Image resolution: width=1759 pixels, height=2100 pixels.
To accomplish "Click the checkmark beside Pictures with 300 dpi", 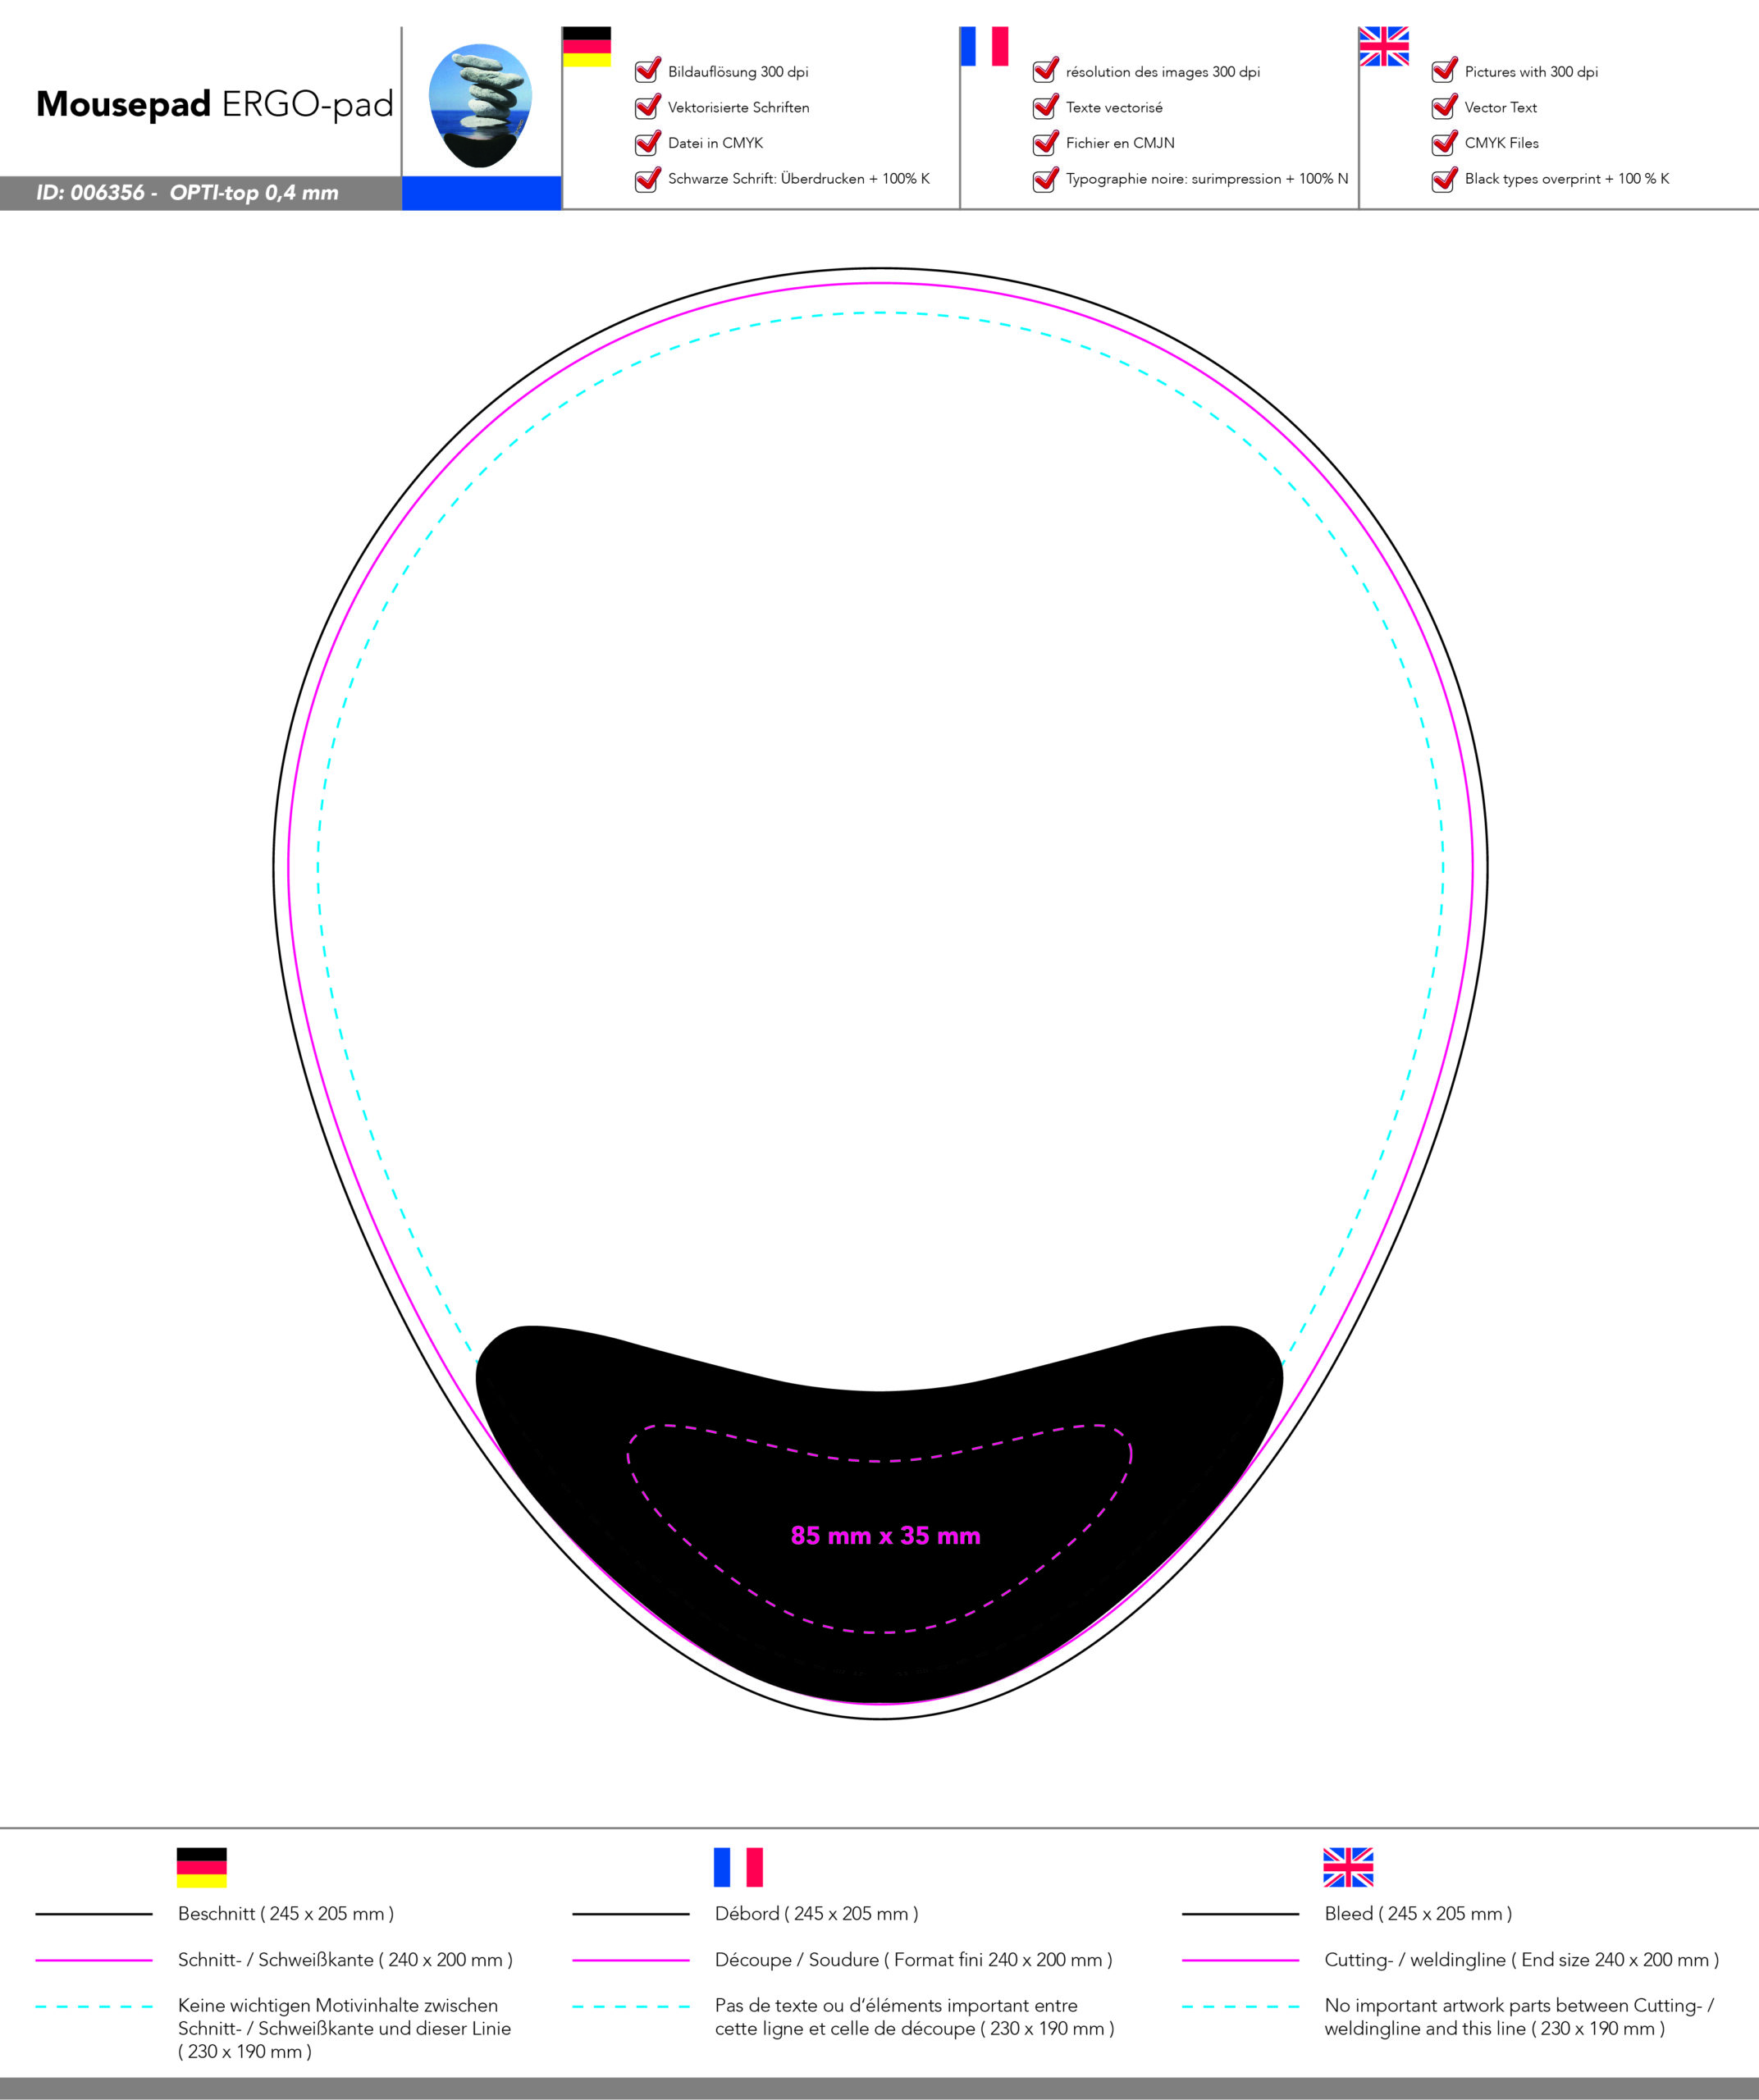I will pos(1444,70).
